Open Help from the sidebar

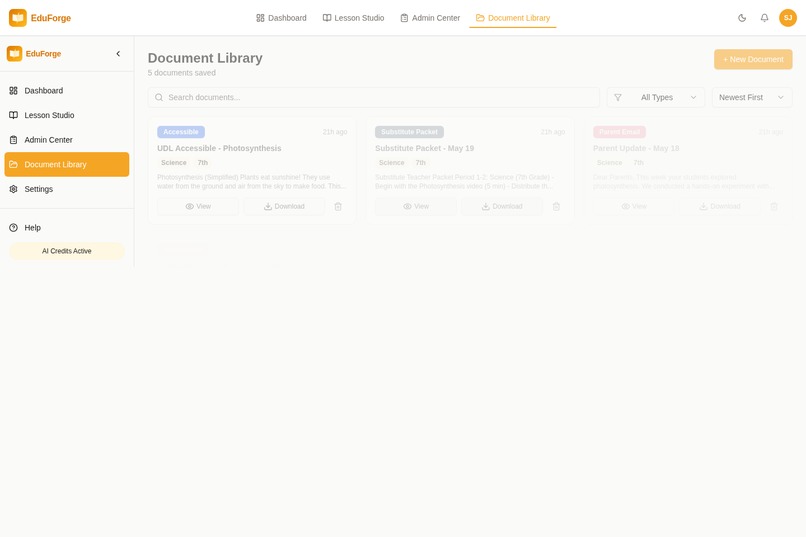pyautogui.click(x=67, y=228)
